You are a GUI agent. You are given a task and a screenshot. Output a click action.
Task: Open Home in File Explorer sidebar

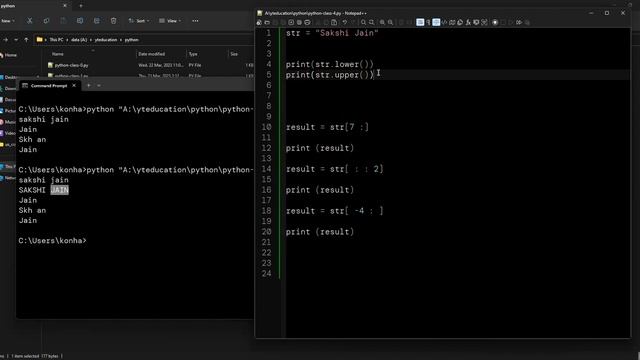click(x=9, y=55)
